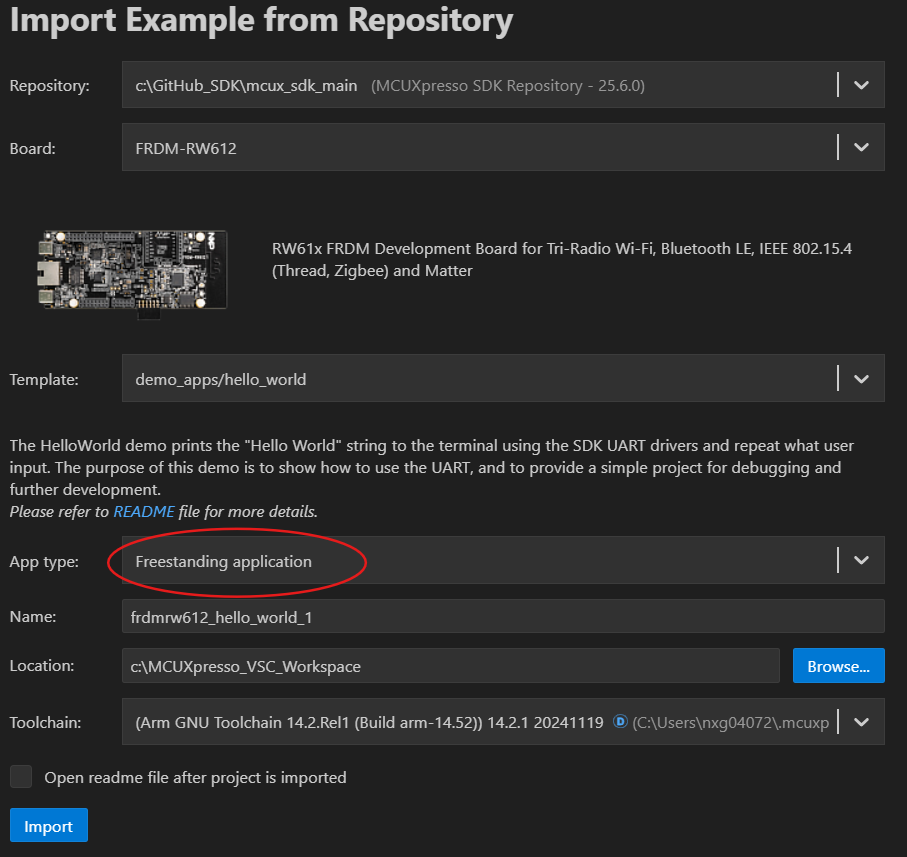Viewport: 907px width, 857px height.
Task: Click the blue D icon in Toolchain field
Action: (620, 722)
